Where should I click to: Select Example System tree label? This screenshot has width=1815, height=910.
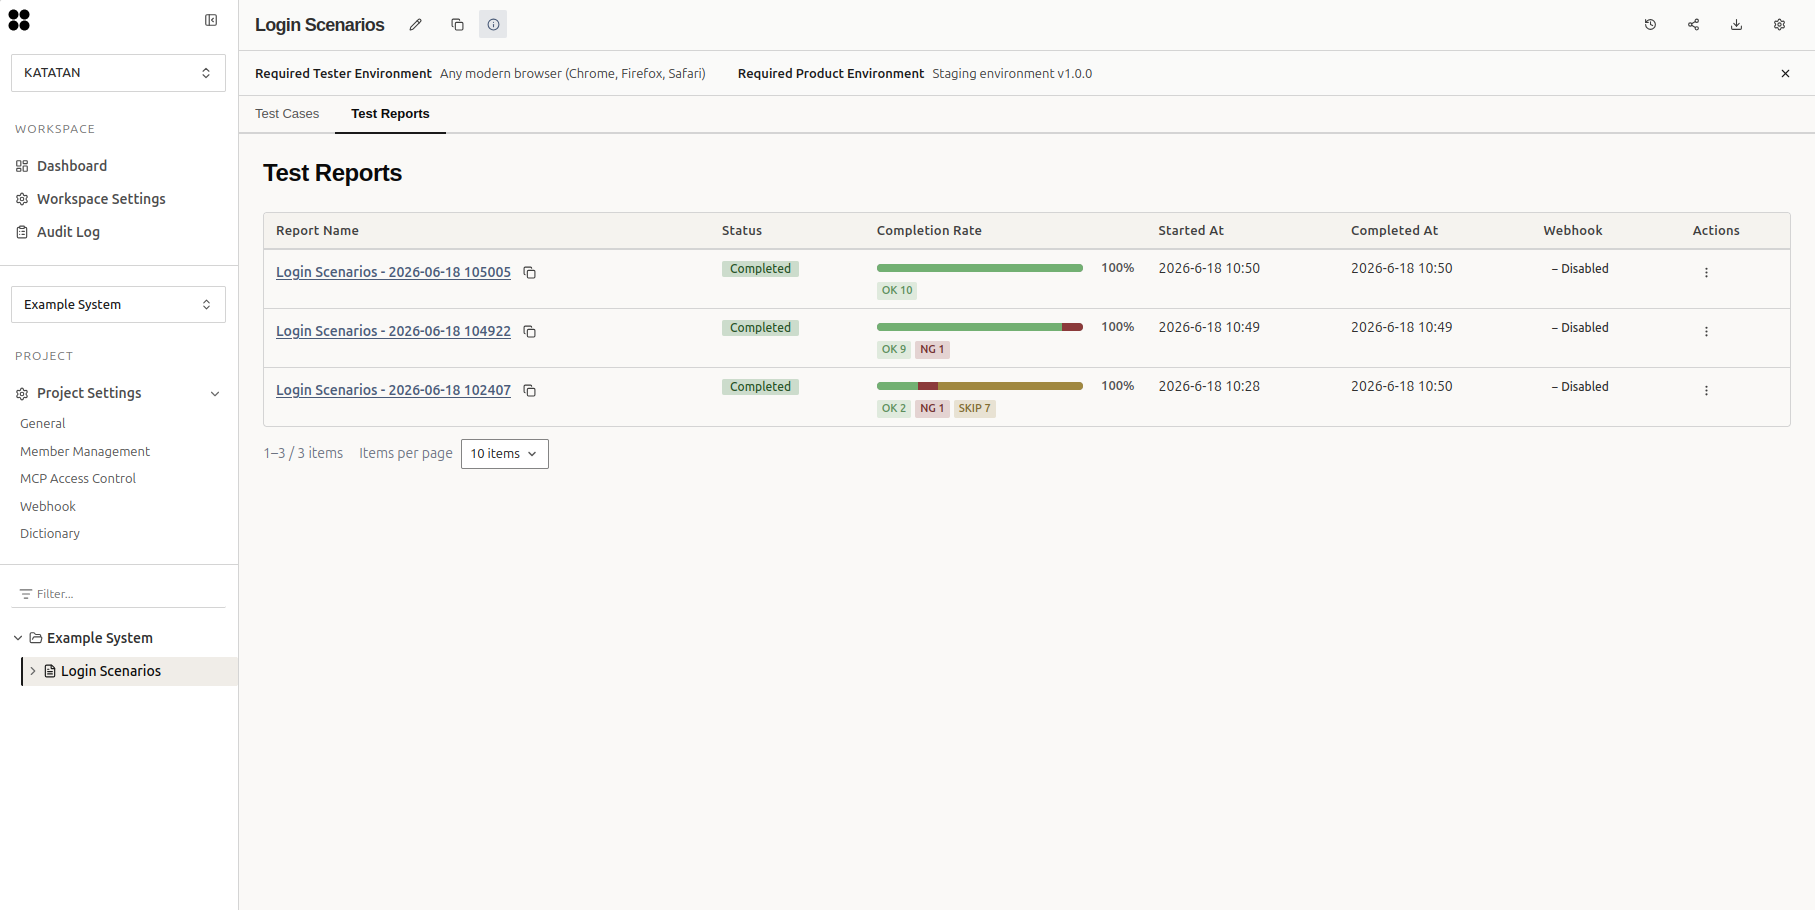coord(100,638)
